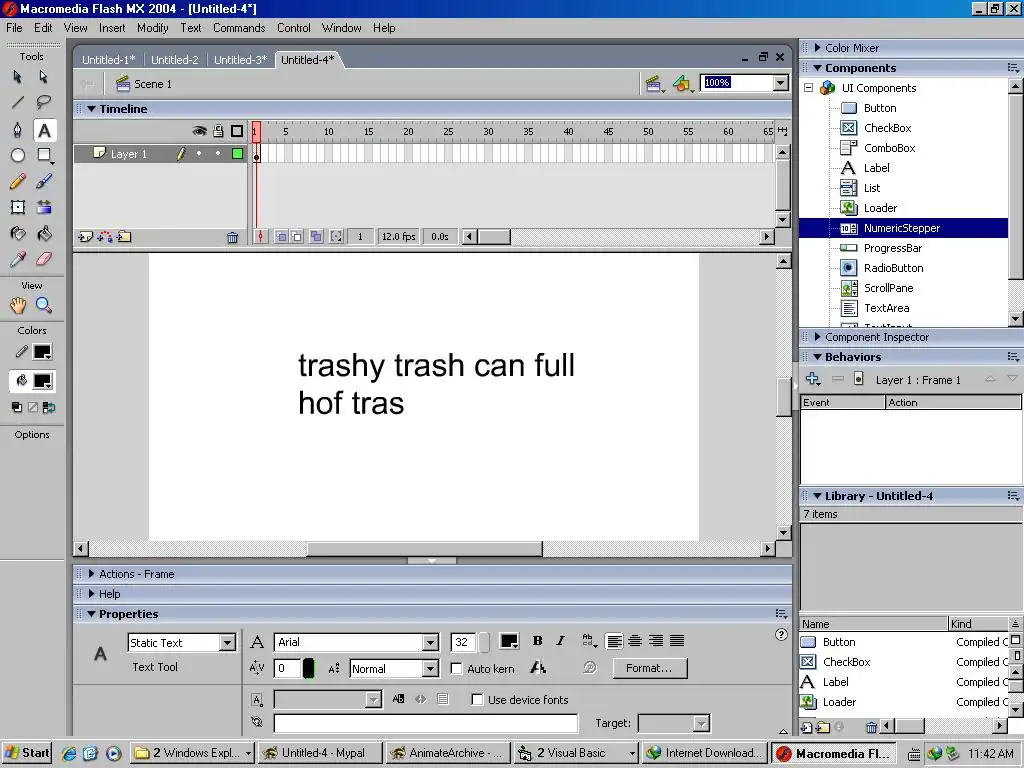The image size is (1024, 768).
Task: Toggle show/hide all layers eye icon
Action: (199, 131)
